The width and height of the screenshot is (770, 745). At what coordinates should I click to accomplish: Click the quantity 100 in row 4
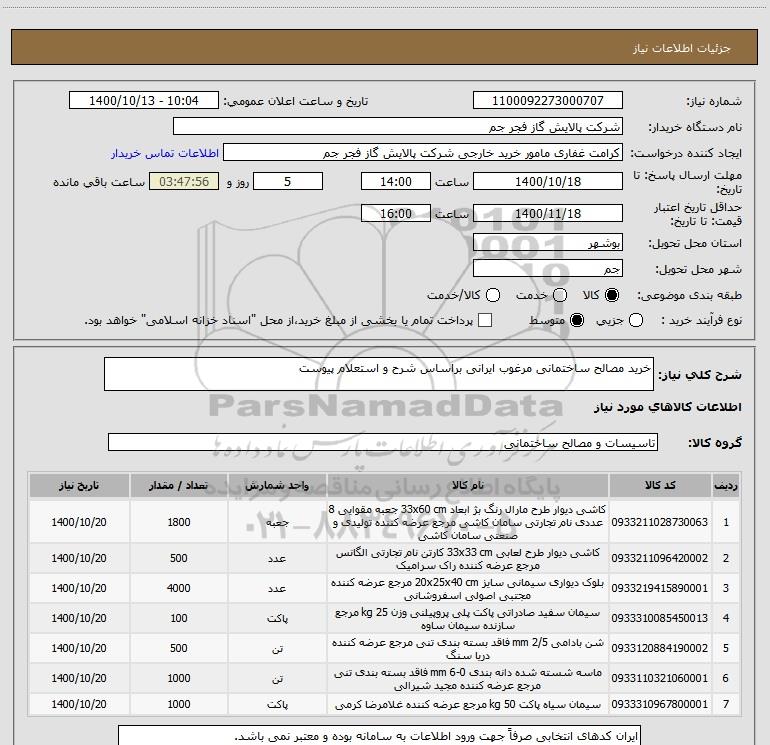179,618
